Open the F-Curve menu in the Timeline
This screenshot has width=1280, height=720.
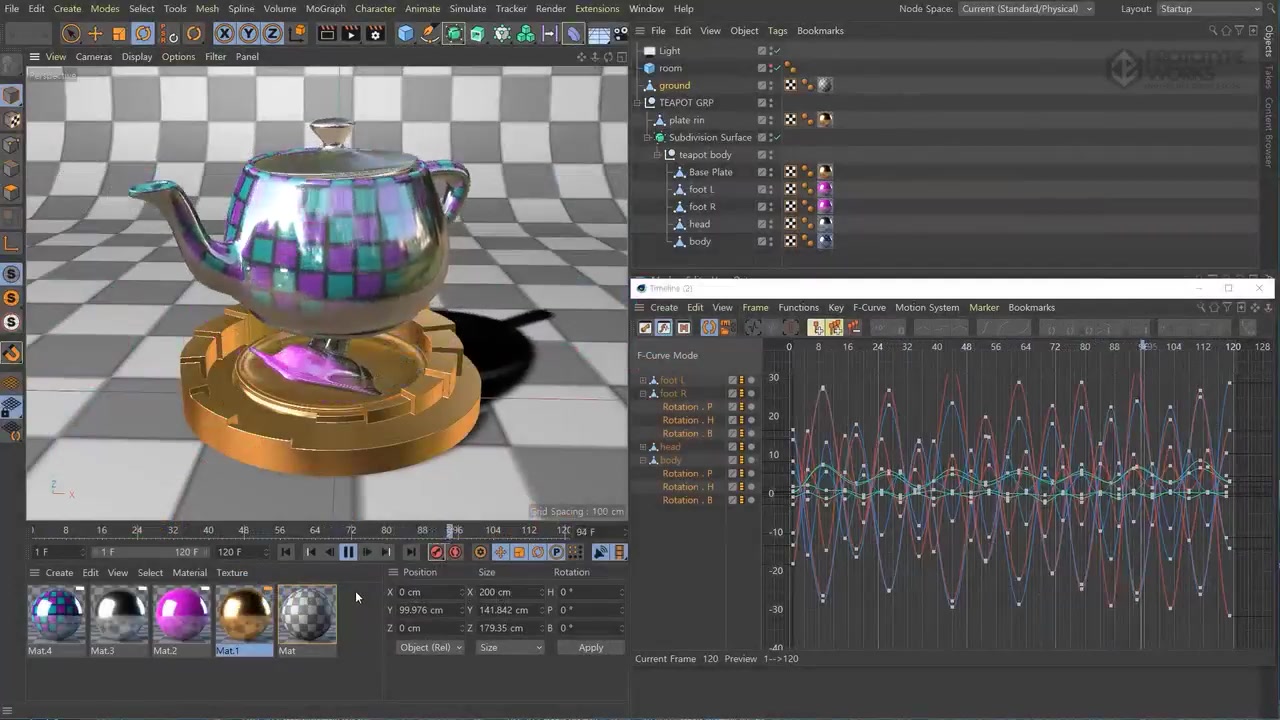pyautogui.click(x=869, y=307)
